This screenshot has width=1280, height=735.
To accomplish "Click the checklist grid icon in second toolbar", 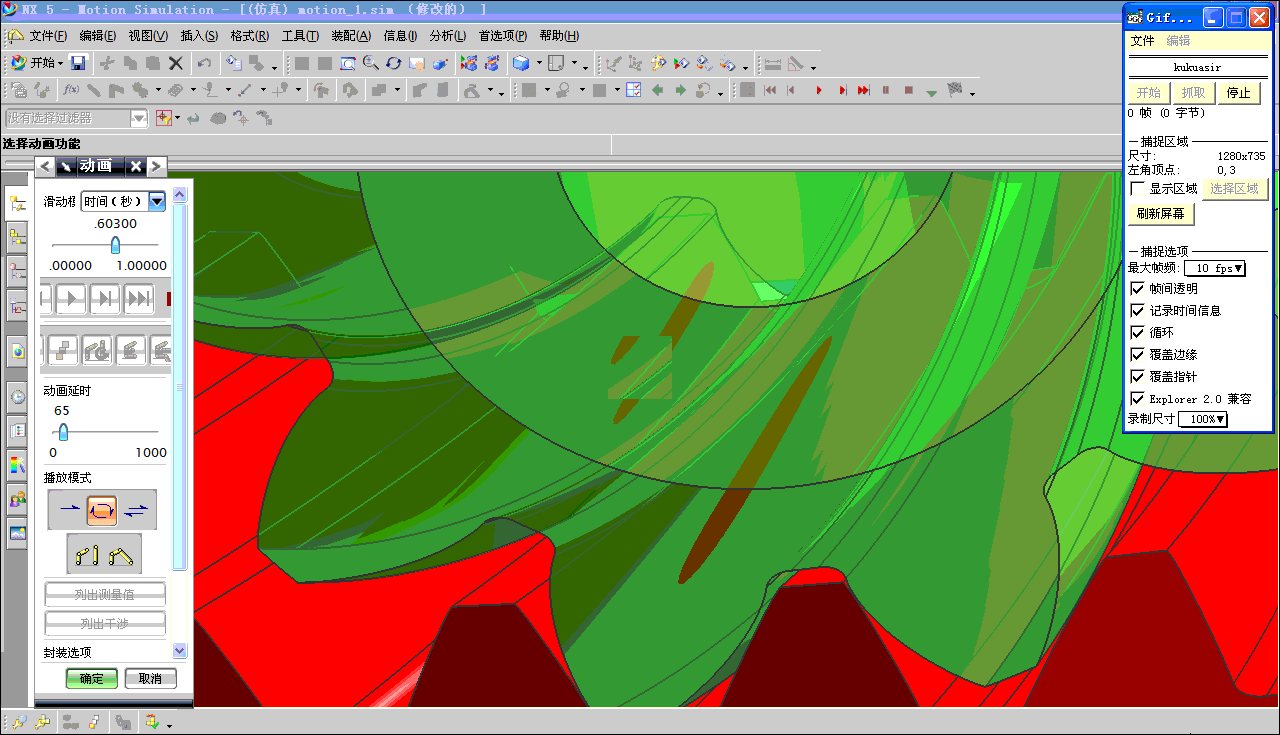I will coord(634,90).
